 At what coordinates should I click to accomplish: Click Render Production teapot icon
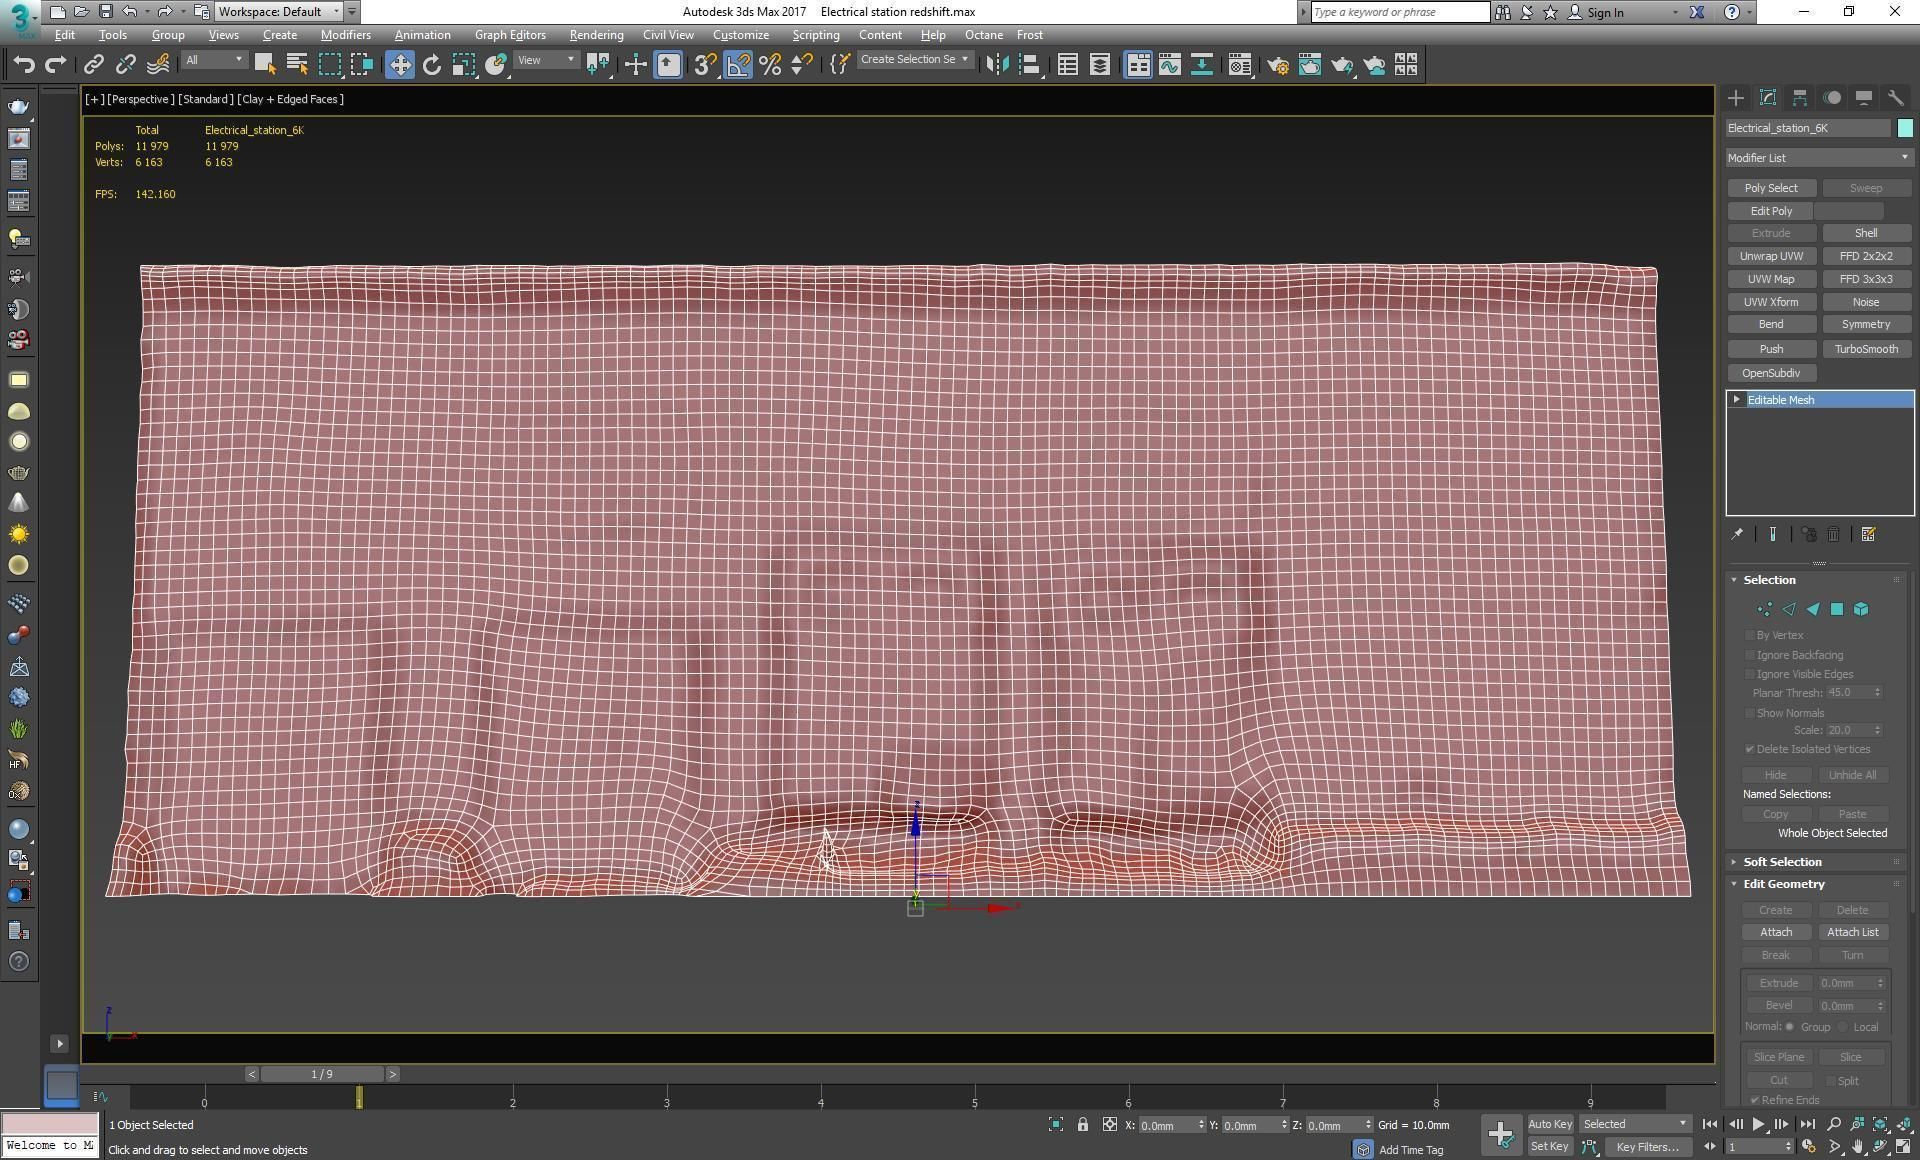point(1342,65)
